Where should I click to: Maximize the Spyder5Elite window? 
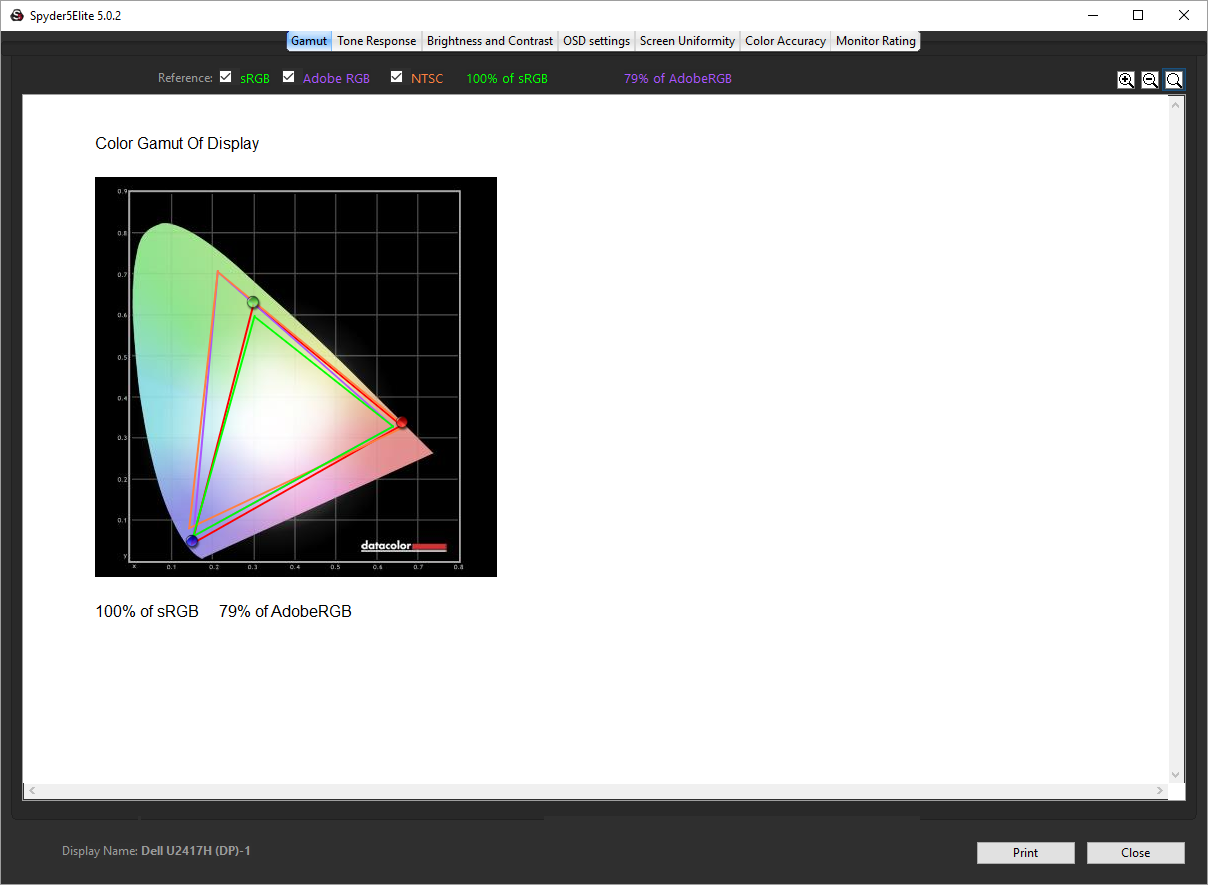(x=1138, y=15)
